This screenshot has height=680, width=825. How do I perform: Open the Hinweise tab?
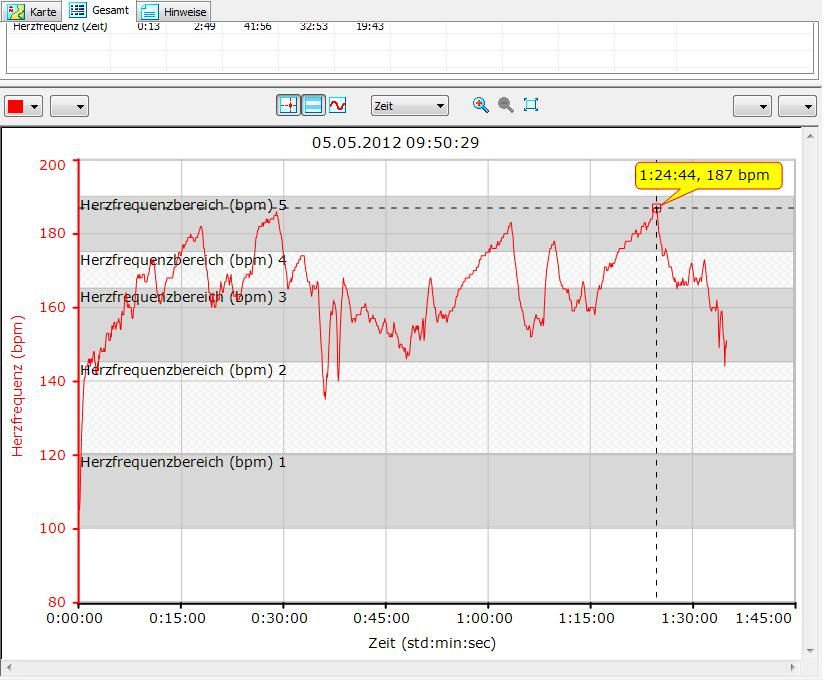[174, 12]
